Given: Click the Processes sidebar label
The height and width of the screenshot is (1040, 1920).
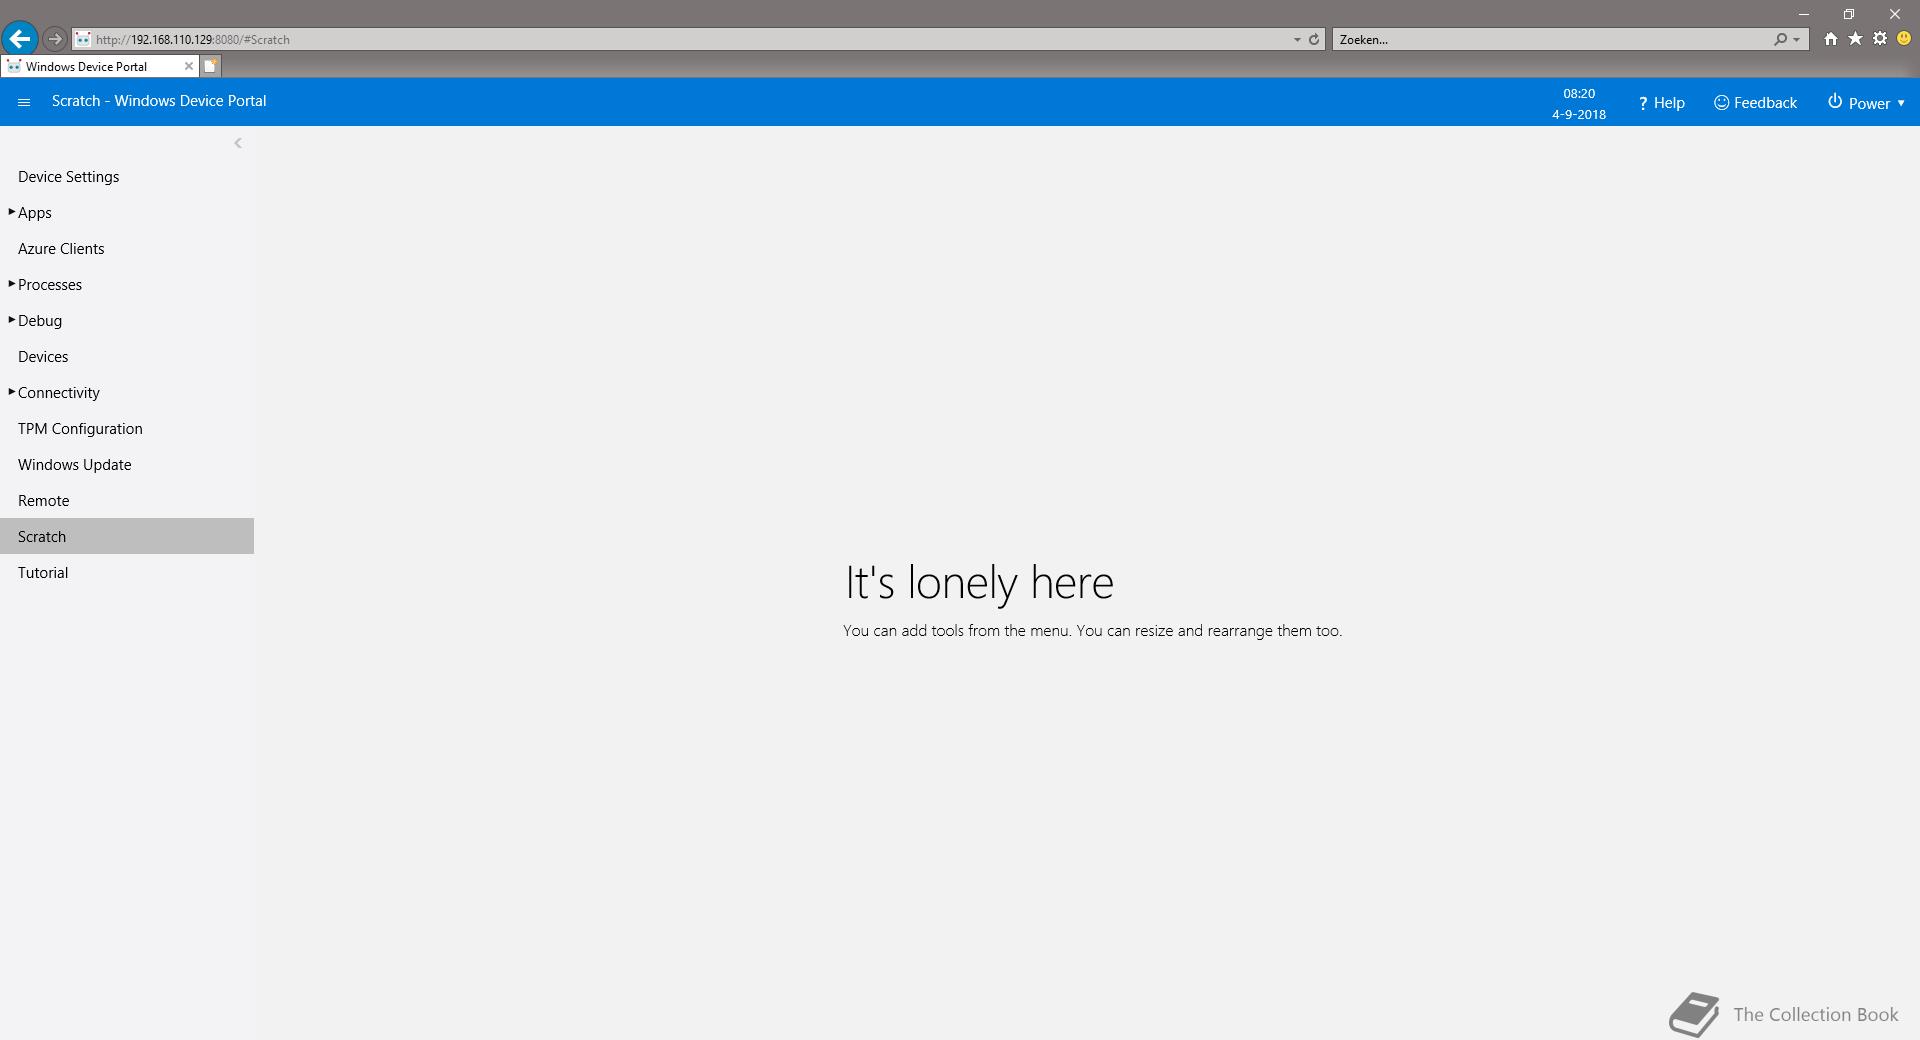Looking at the screenshot, I should 50,285.
